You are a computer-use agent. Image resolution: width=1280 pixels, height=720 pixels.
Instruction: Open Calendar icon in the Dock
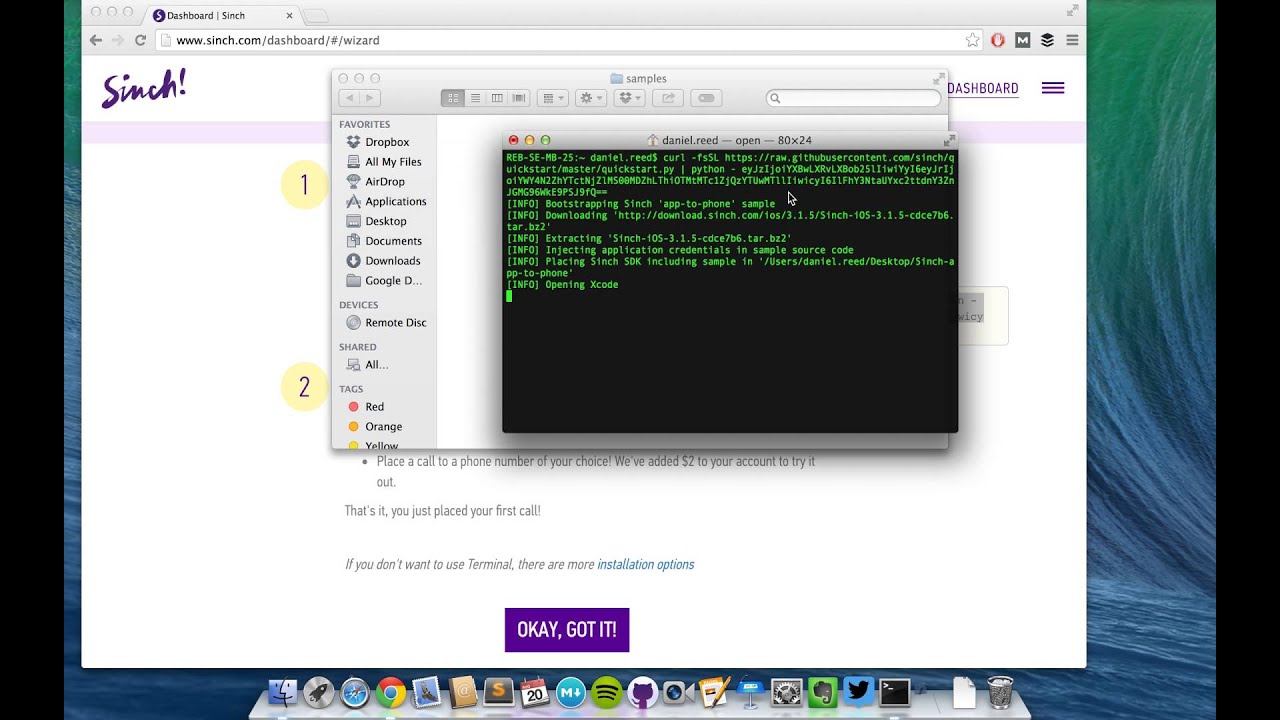coord(535,692)
